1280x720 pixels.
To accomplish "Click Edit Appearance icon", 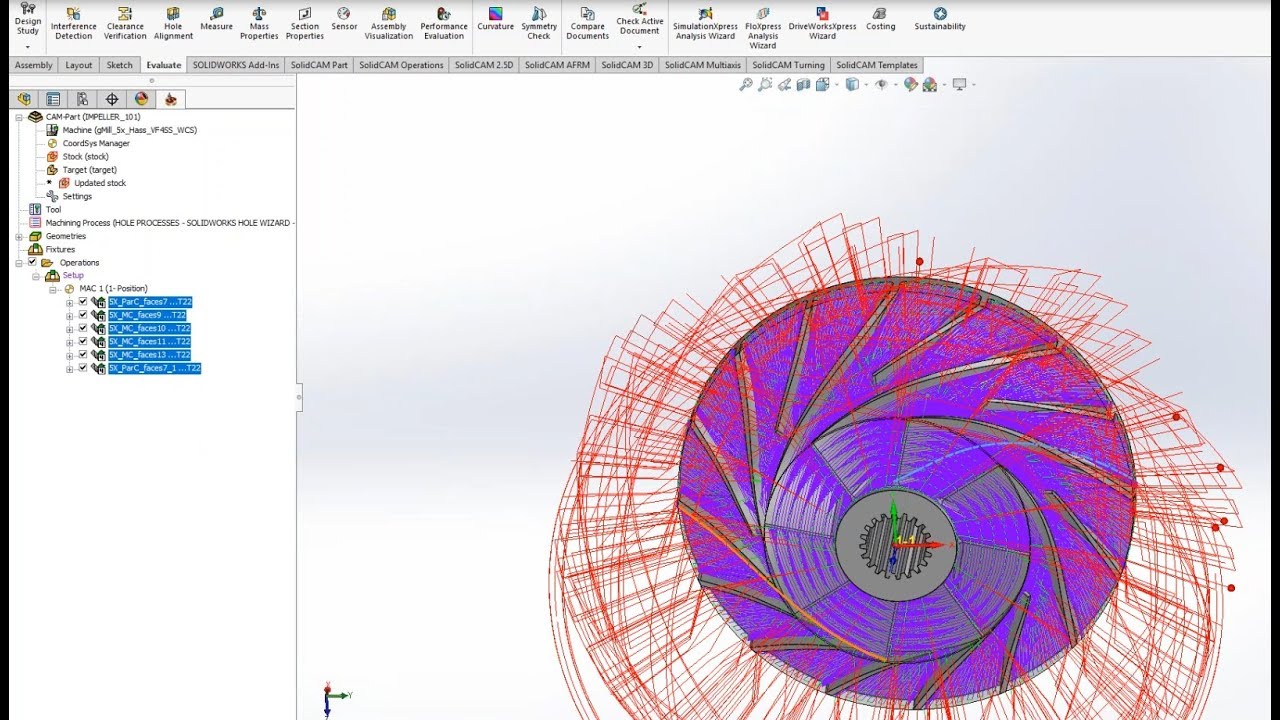I will pyautogui.click(x=910, y=85).
